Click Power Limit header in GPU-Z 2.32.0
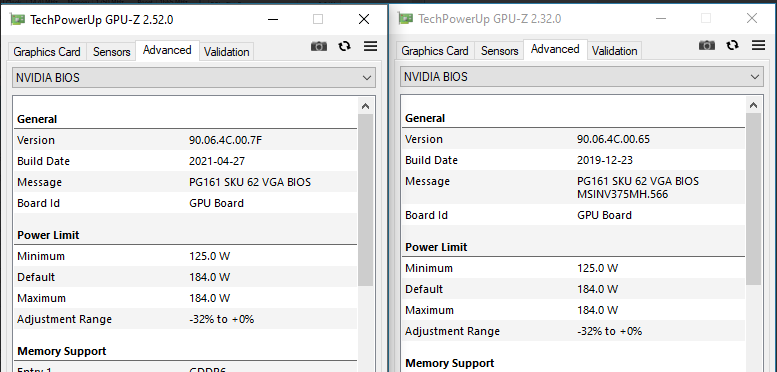The width and height of the screenshot is (777, 372). coord(436,247)
